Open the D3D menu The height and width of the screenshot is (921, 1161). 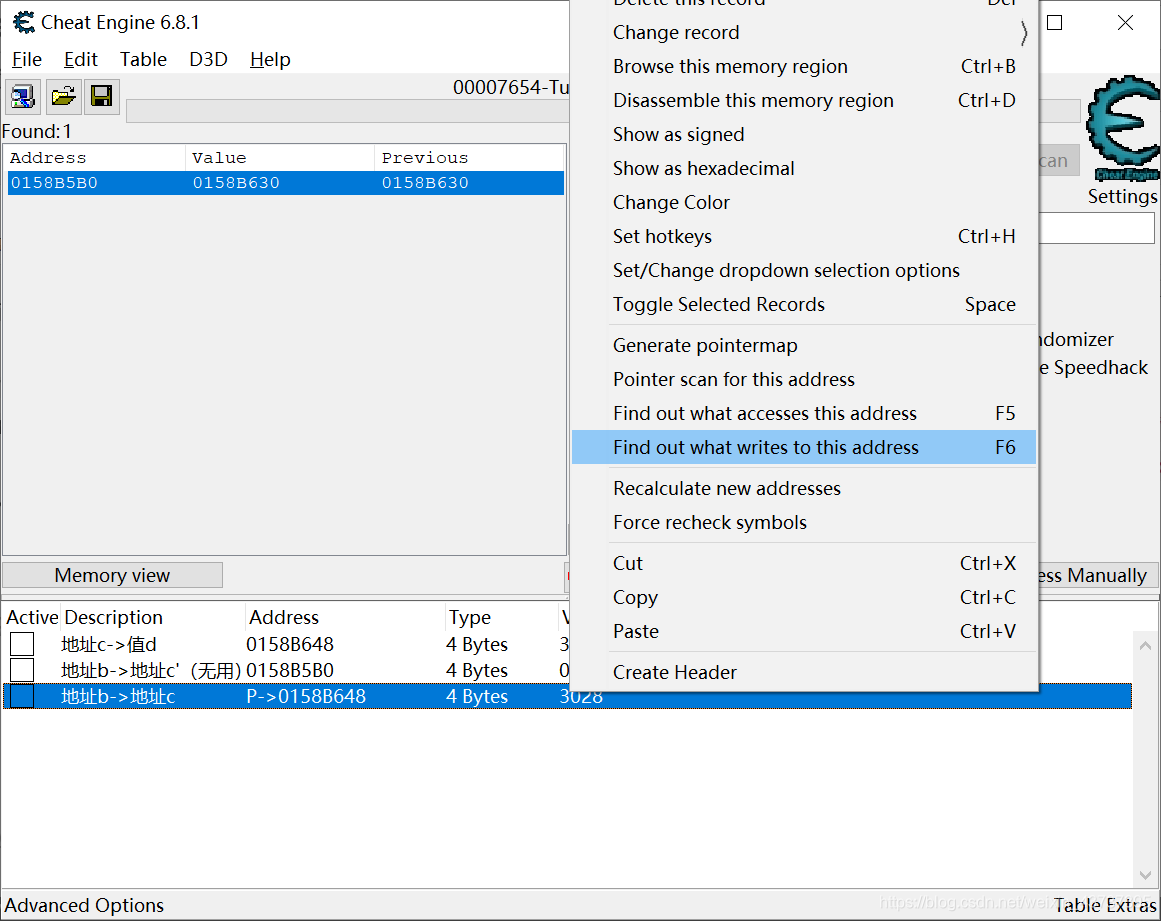coord(208,59)
